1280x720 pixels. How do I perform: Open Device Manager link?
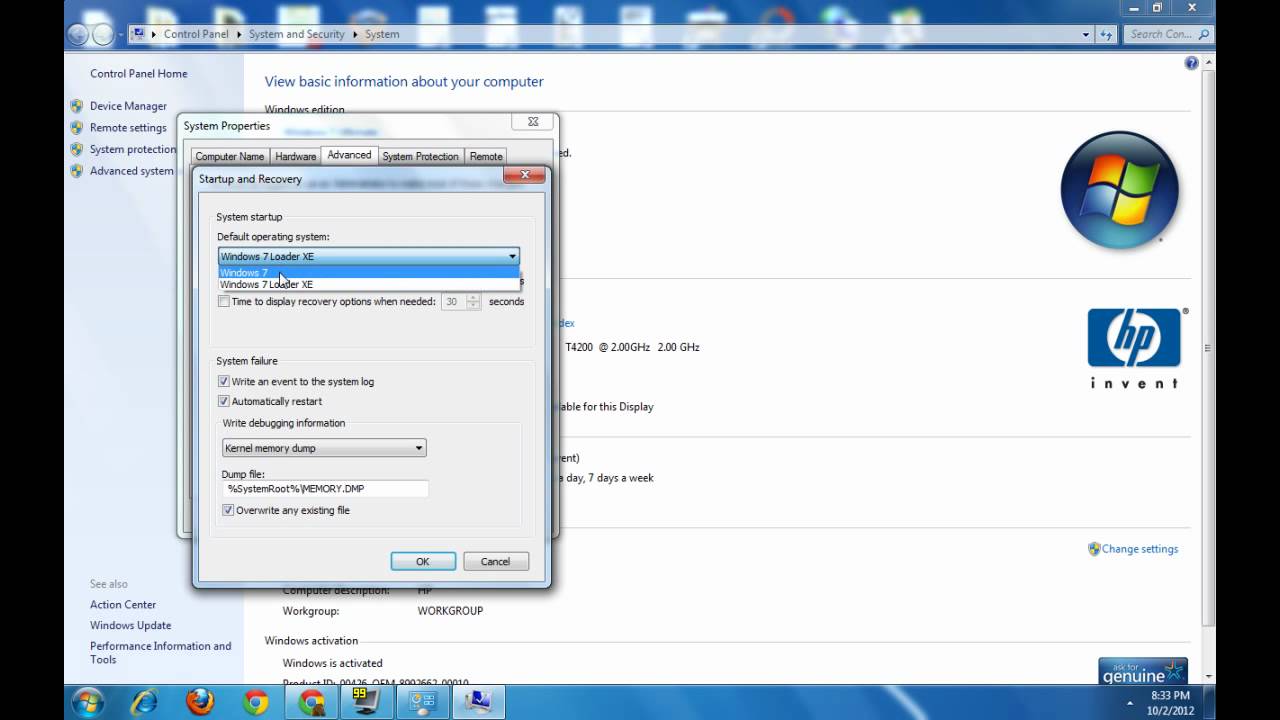128,106
